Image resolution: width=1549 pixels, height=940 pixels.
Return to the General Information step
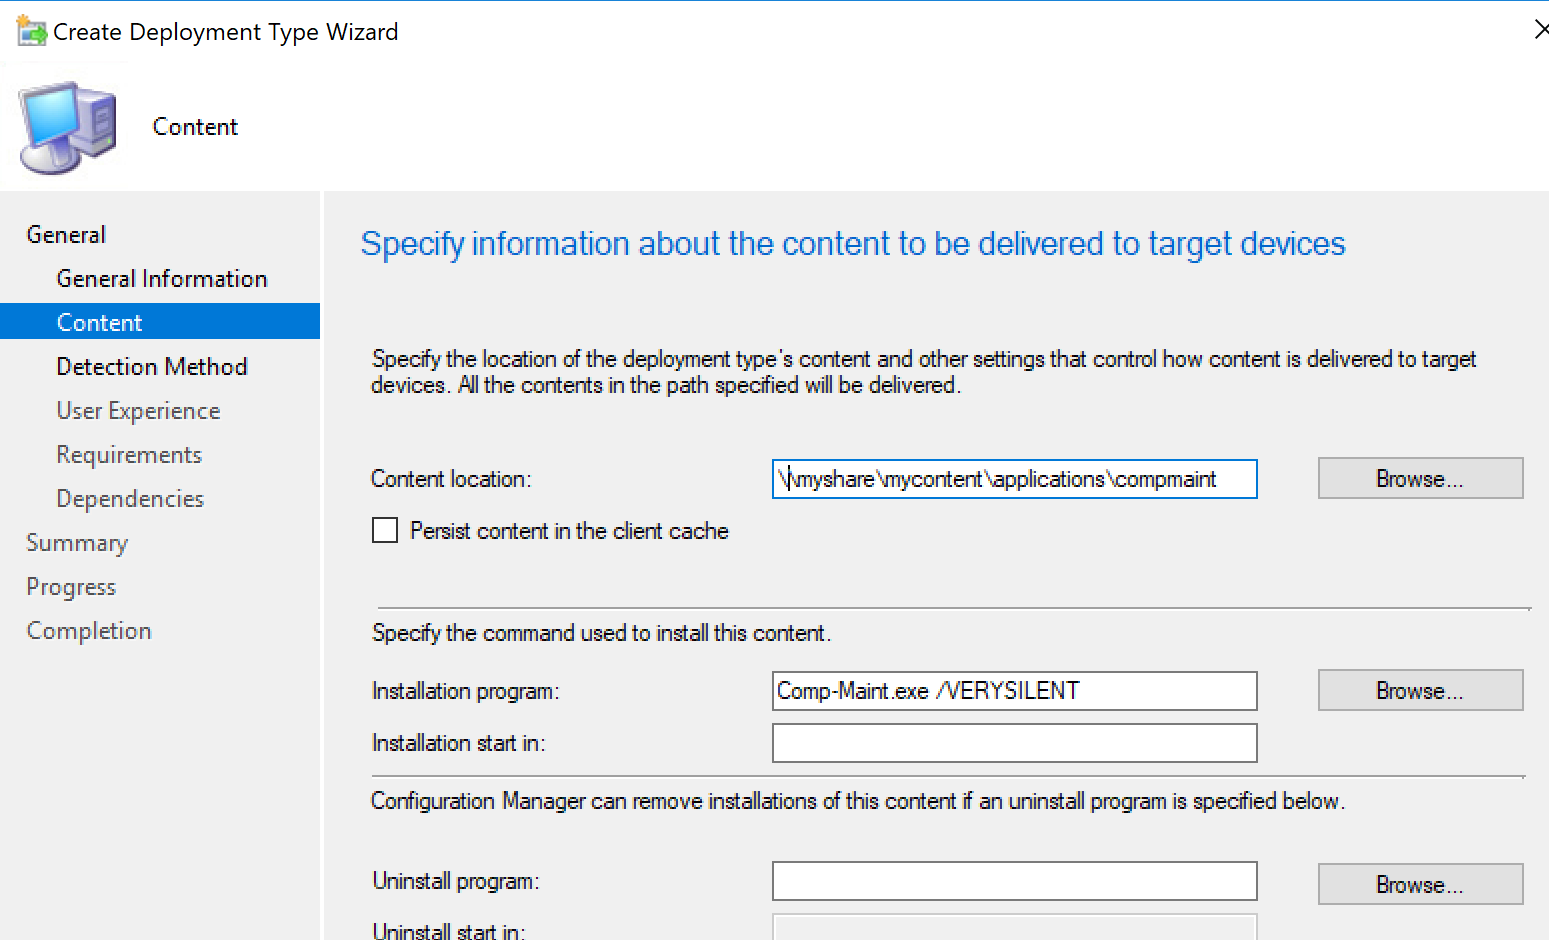(162, 278)
